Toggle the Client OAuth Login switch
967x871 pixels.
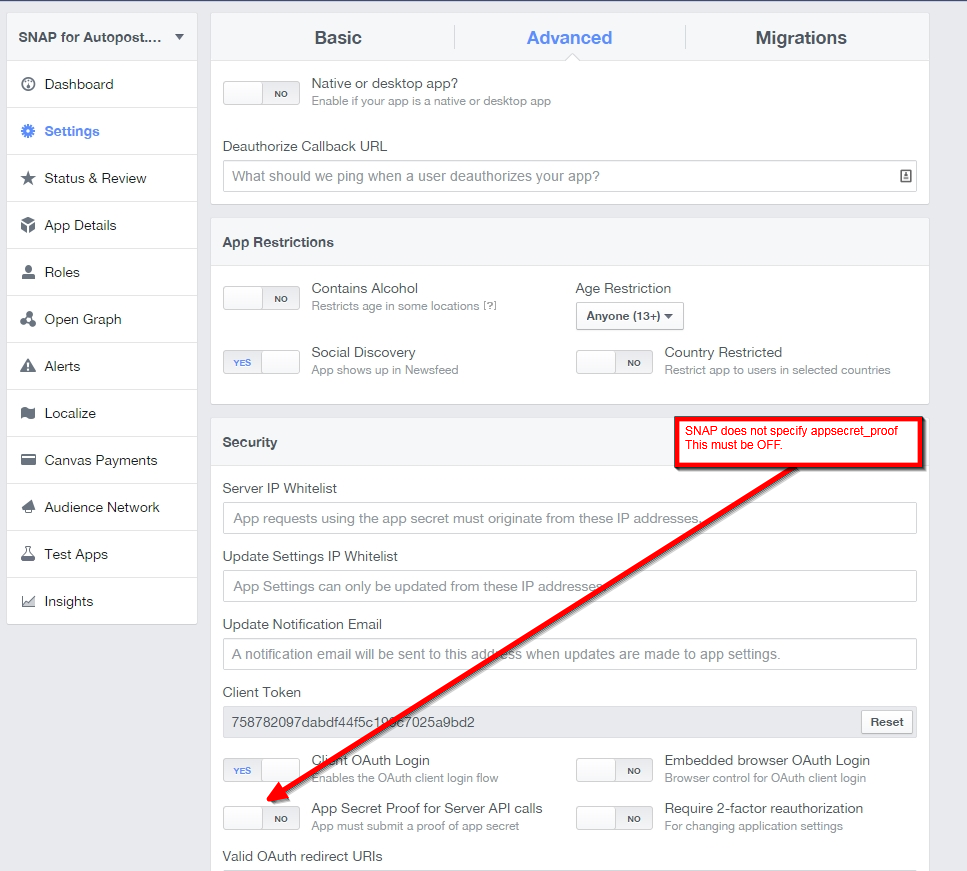261,770
